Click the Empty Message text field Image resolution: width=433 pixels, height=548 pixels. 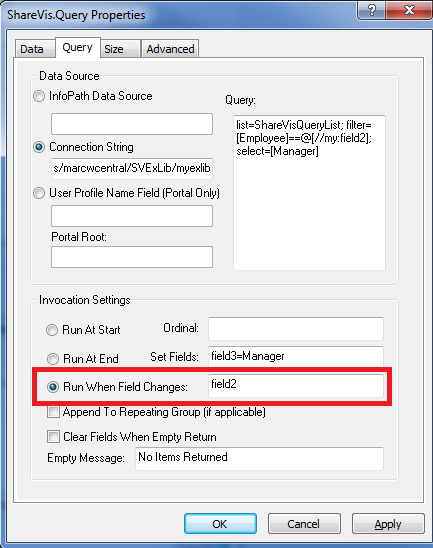[x=259, y=459]
